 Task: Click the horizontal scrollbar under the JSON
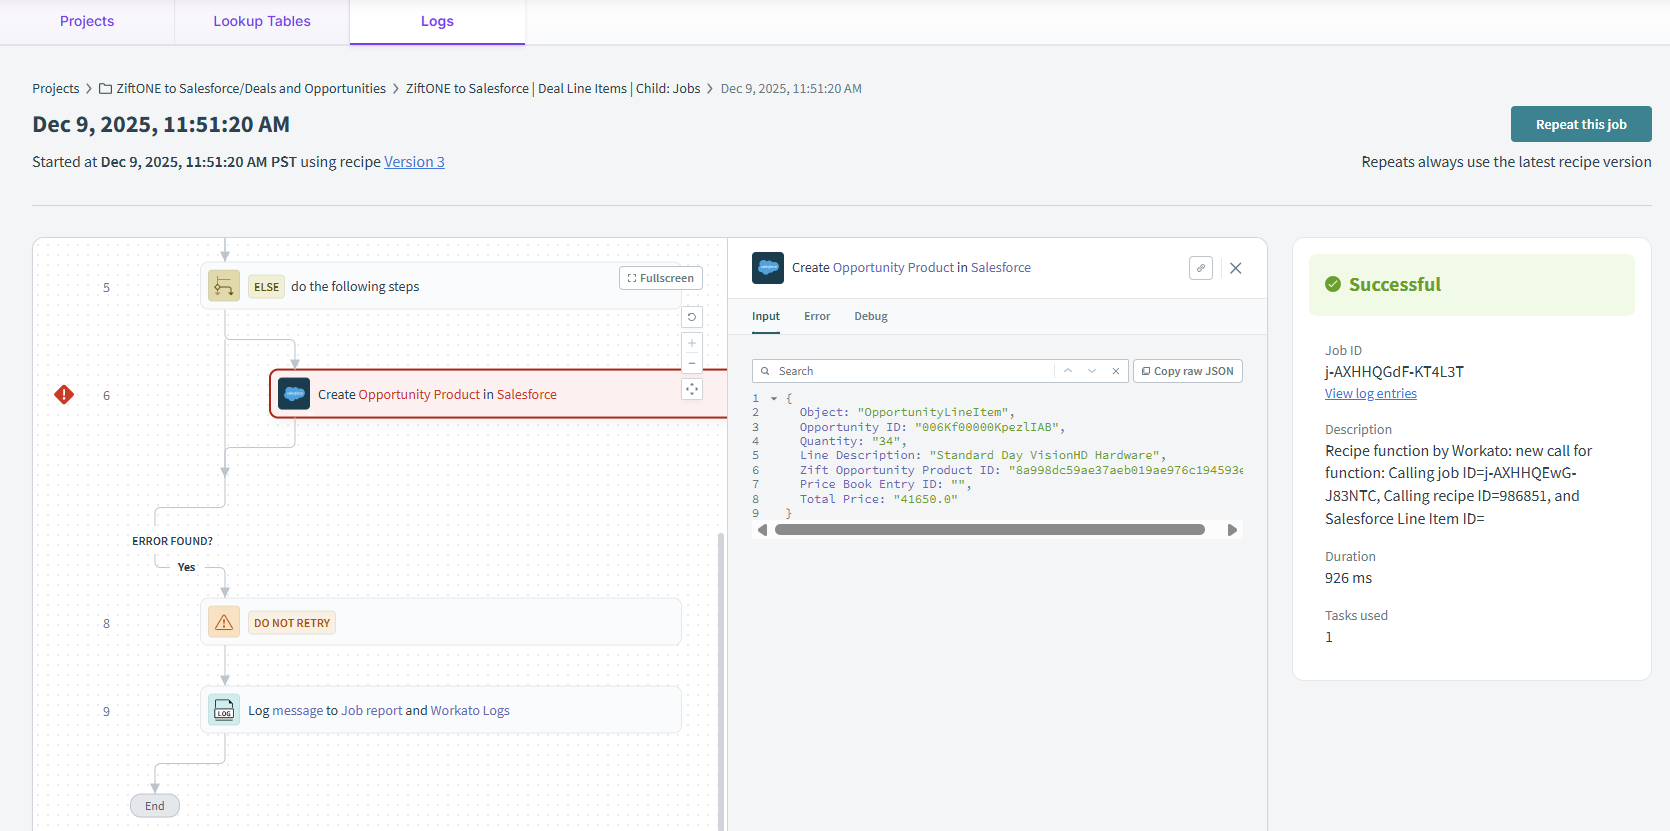point(989,530)
